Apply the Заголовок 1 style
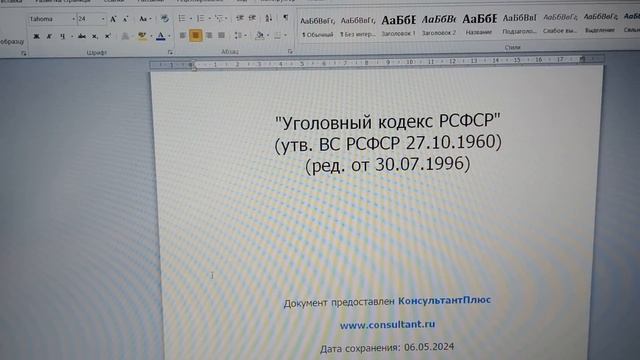The width and height of the screenshot is (640, 360). (x=398, y=26)
